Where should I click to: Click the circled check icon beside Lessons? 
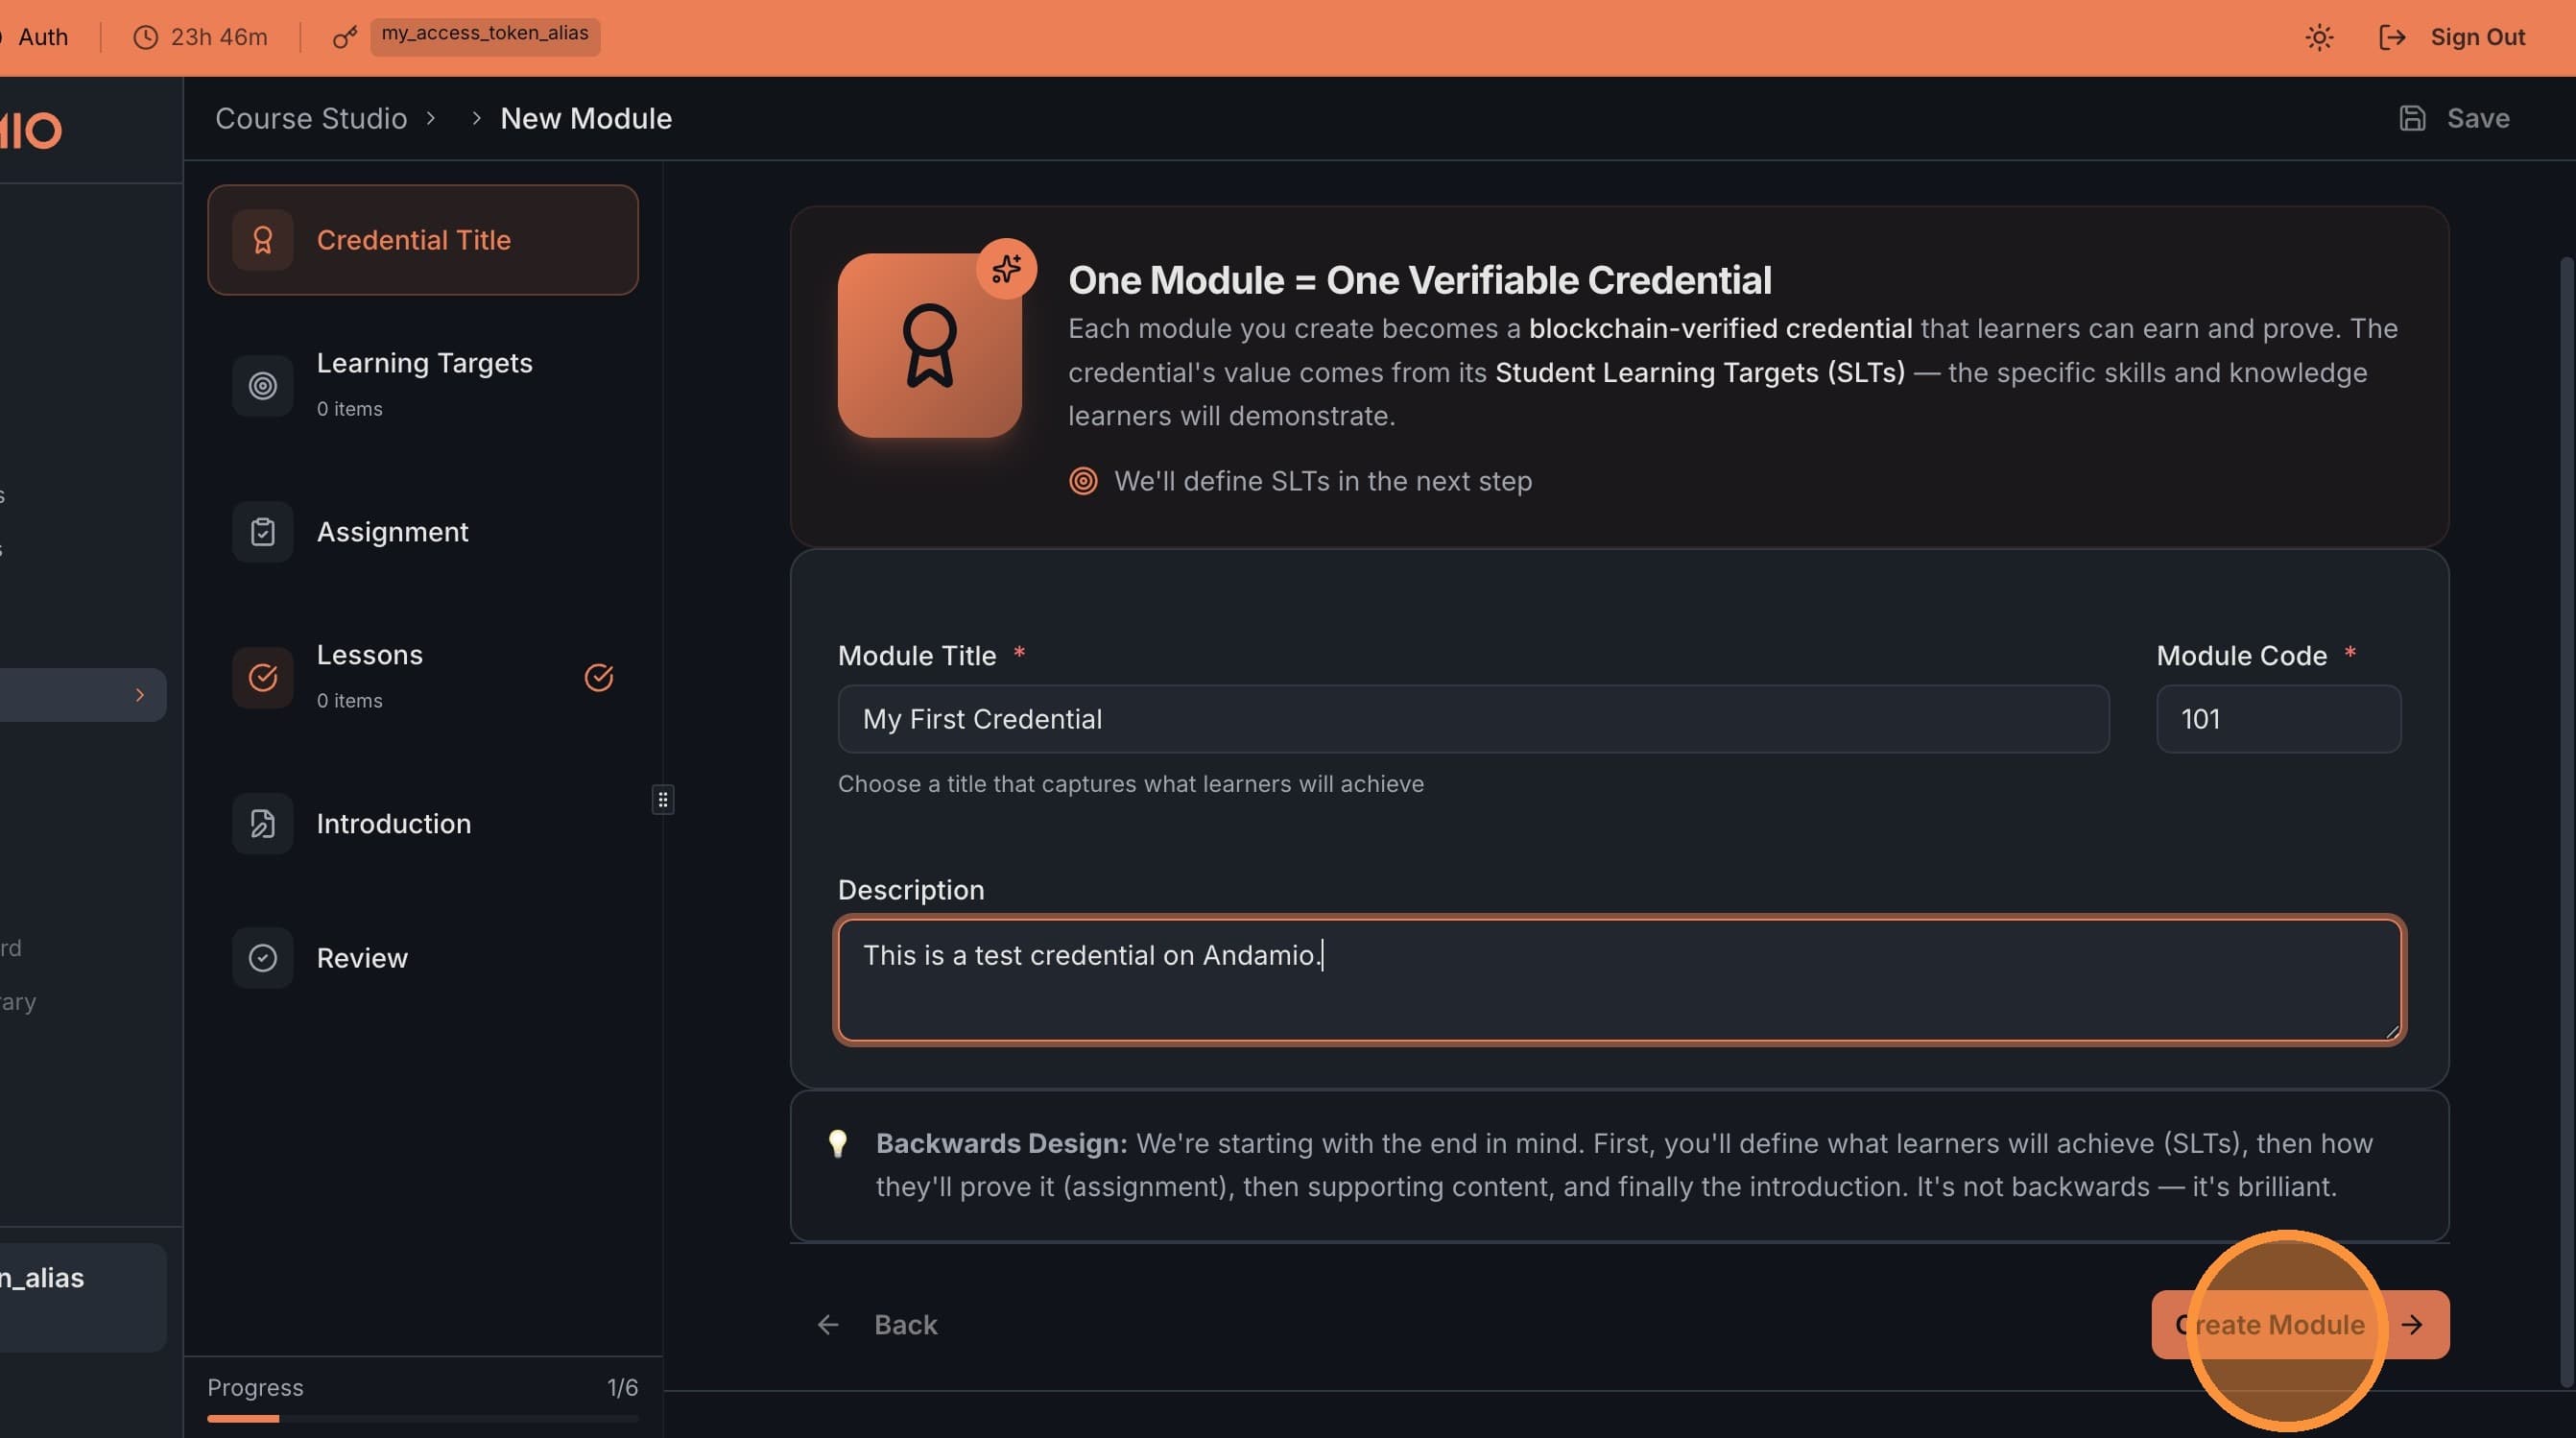pos(262,677)
